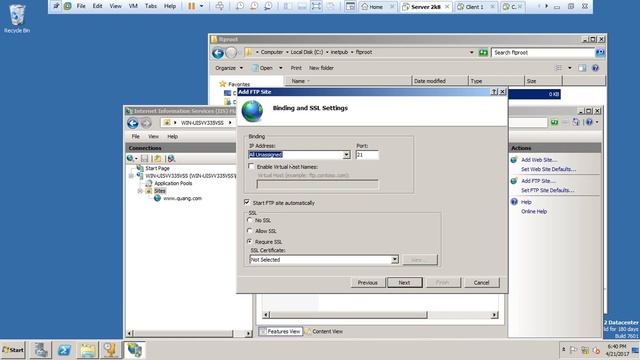640x360 pixels.
Task: Click the VMware send Ctrl+Alt+Del icon
Action: point(220,6)
